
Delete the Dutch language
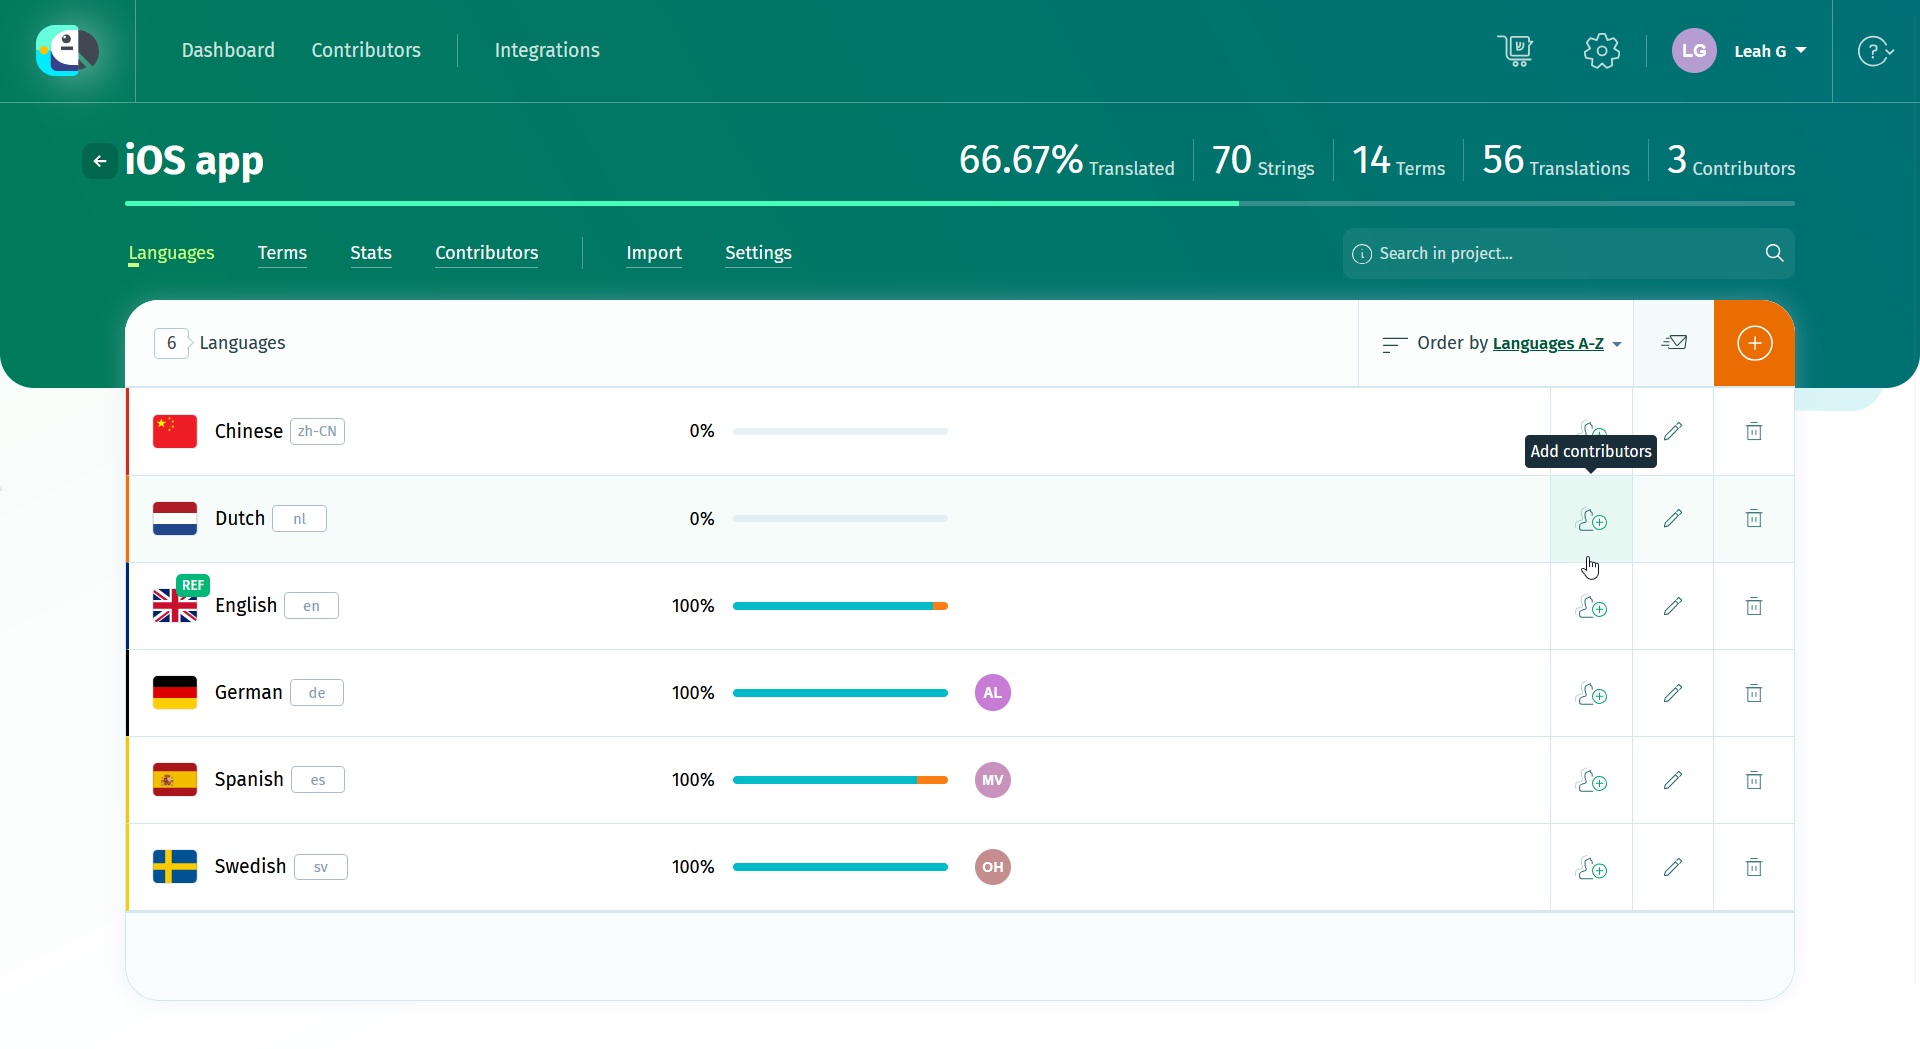[1754, 518]
